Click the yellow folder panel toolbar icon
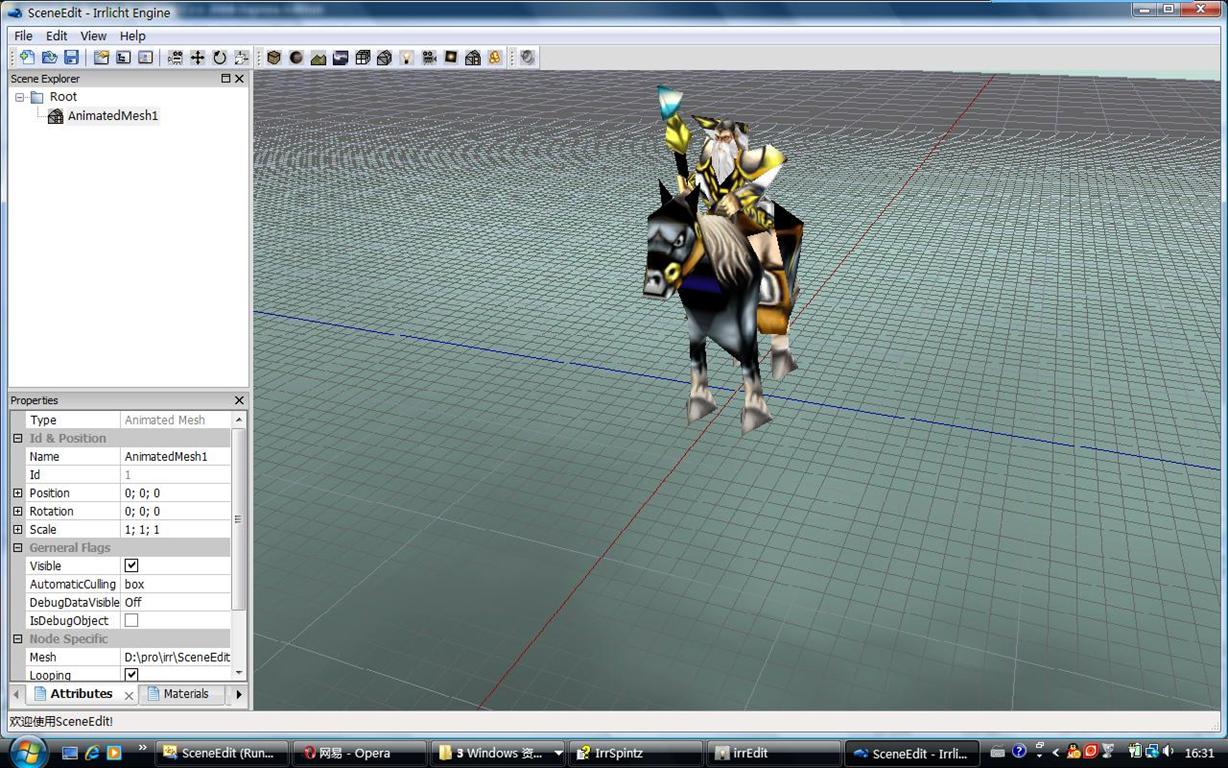Viewport: 1228px width, 768px height. coord(101,58)
